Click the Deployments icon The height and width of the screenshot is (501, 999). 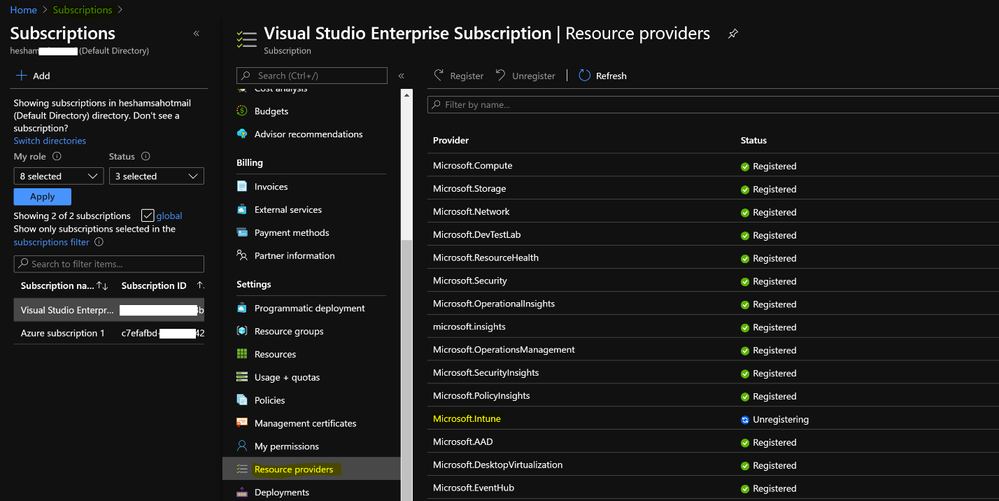(242, 492)
